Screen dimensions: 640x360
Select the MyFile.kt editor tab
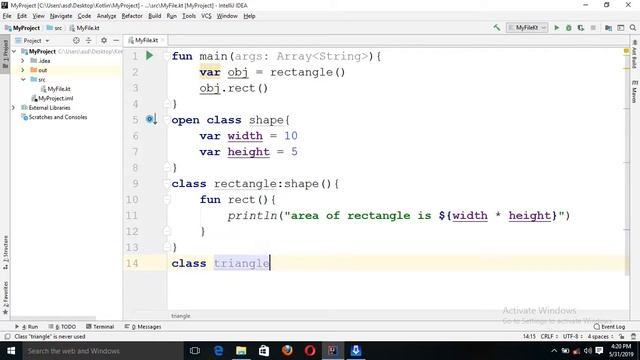pyautogui.click(x=146, y=40)
